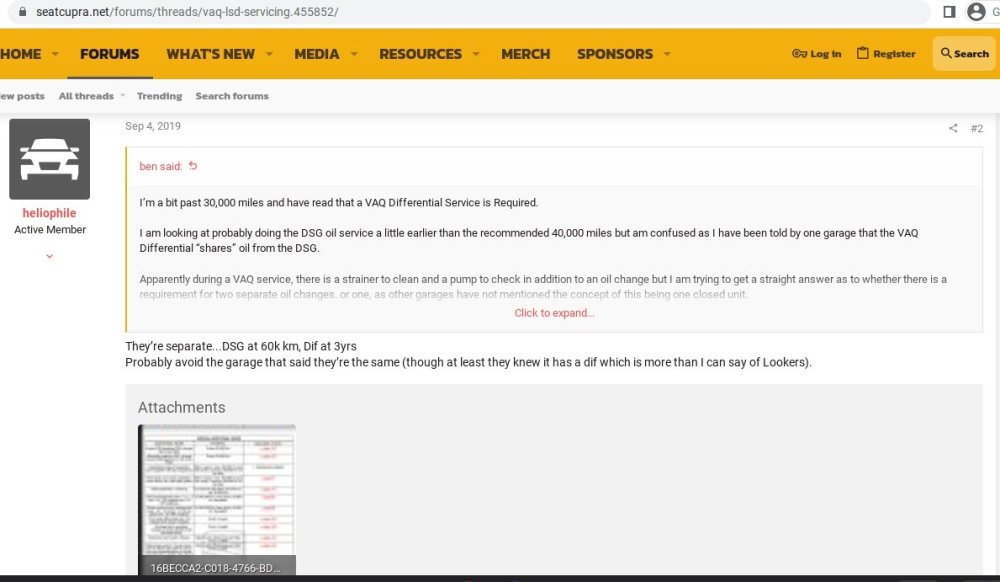Open MEDIA menu item
The width and height of the screenshot is (1000, 582).
pyautogui.click(x=317, y=54)
